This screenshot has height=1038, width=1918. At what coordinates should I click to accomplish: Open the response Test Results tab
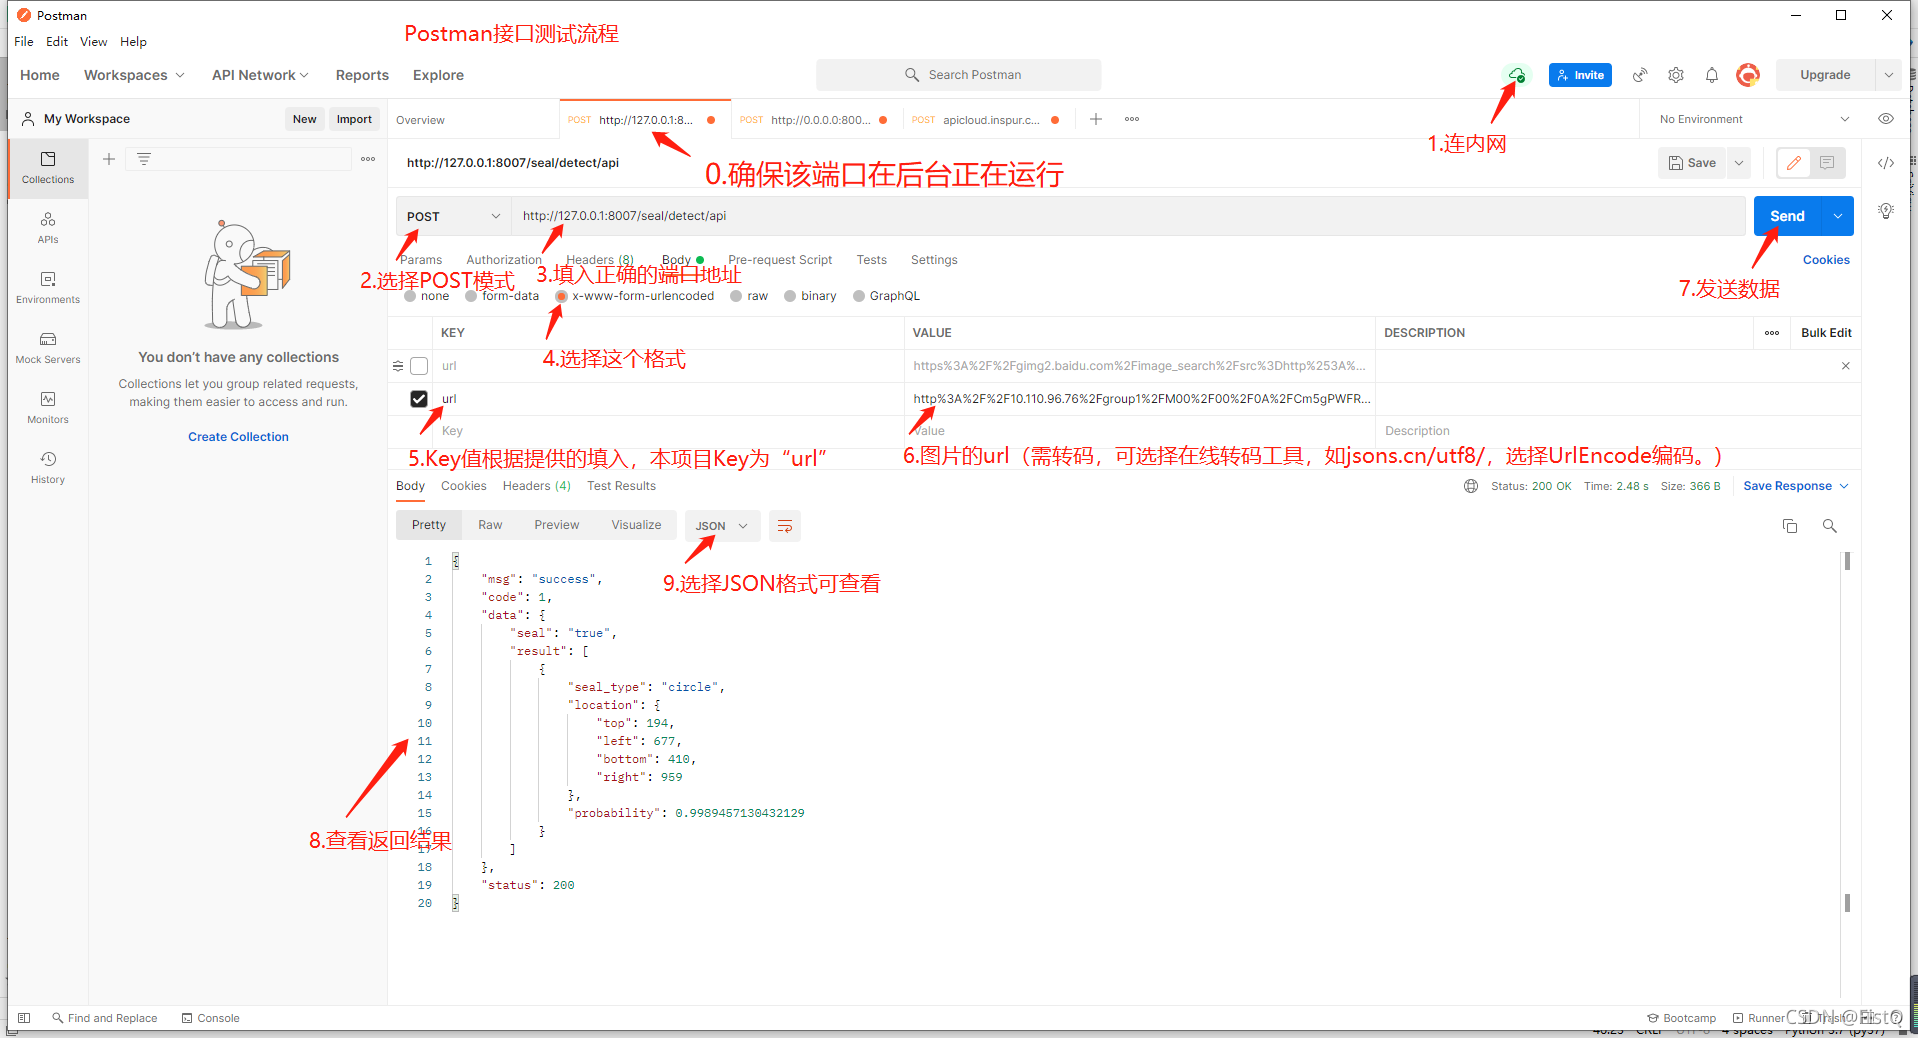click(x=621, y=486)
